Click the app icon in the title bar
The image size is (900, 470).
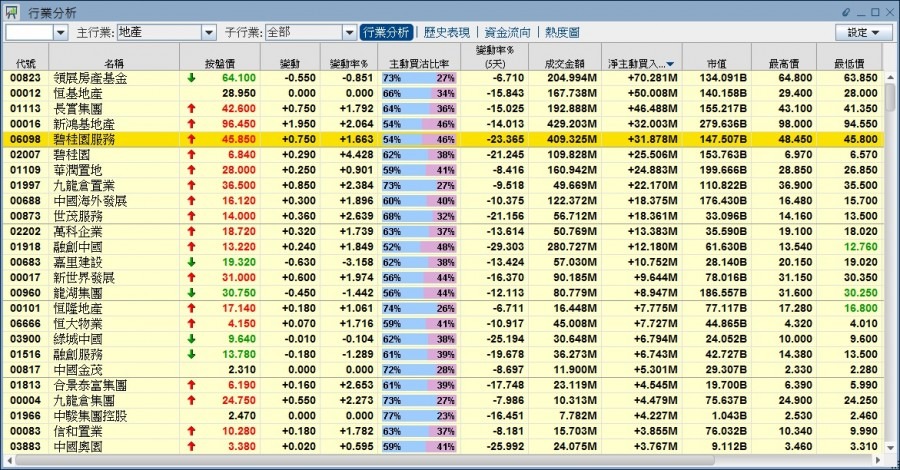[x=11, y=12]
